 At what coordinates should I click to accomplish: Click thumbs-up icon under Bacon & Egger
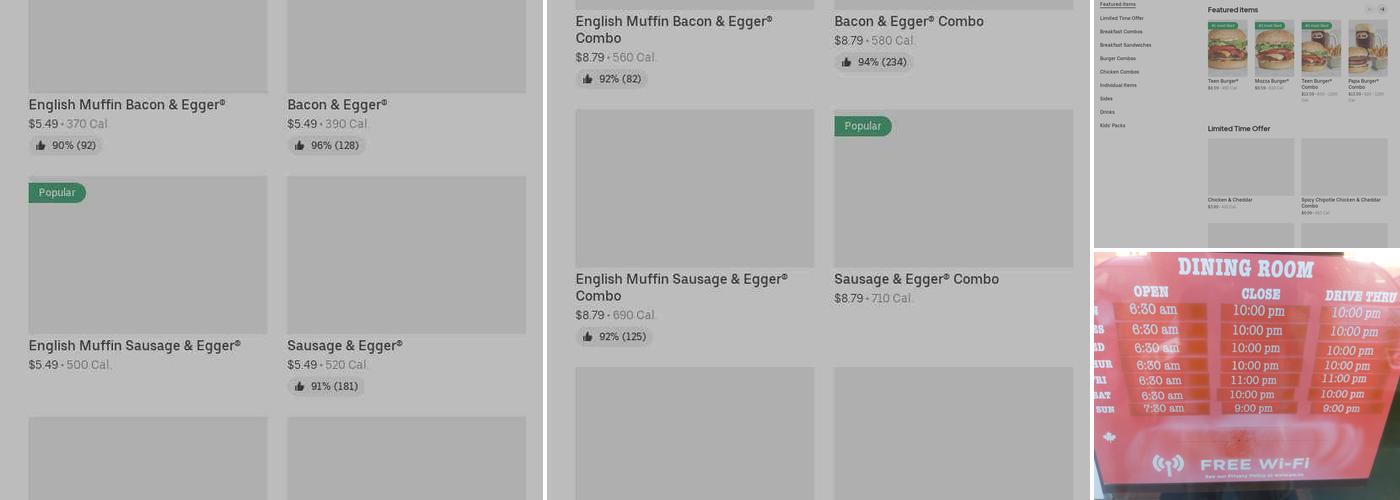(x=299, y=146)
